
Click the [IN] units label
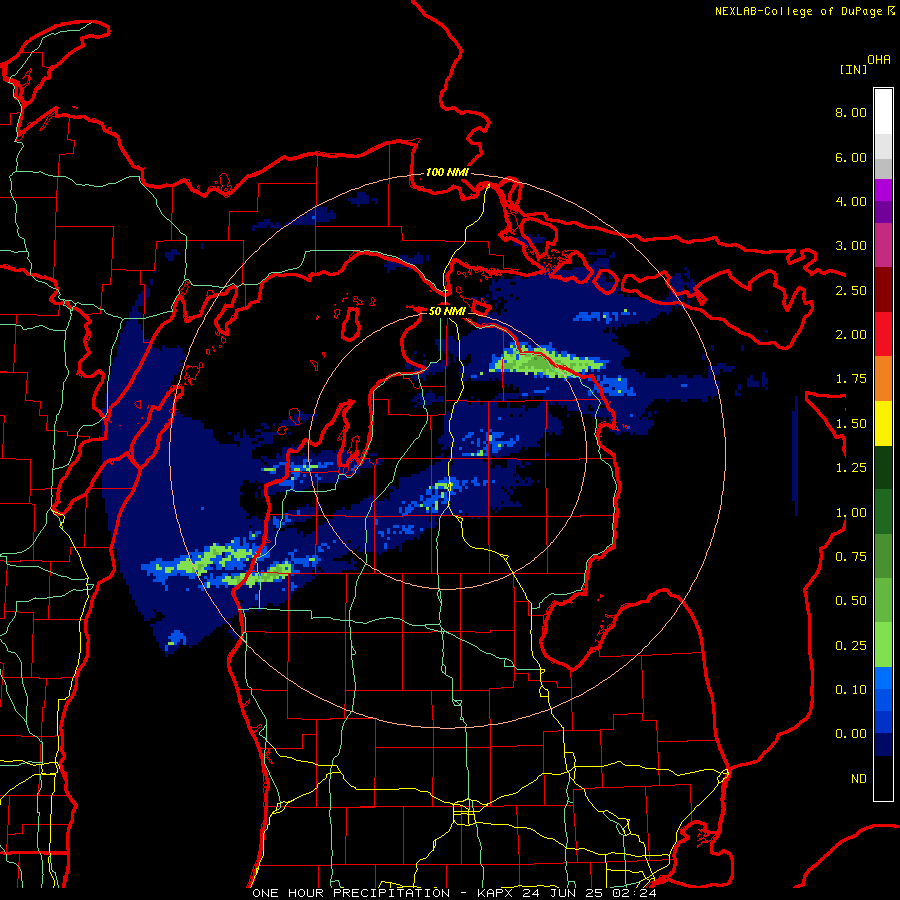[x=853, y=69]
